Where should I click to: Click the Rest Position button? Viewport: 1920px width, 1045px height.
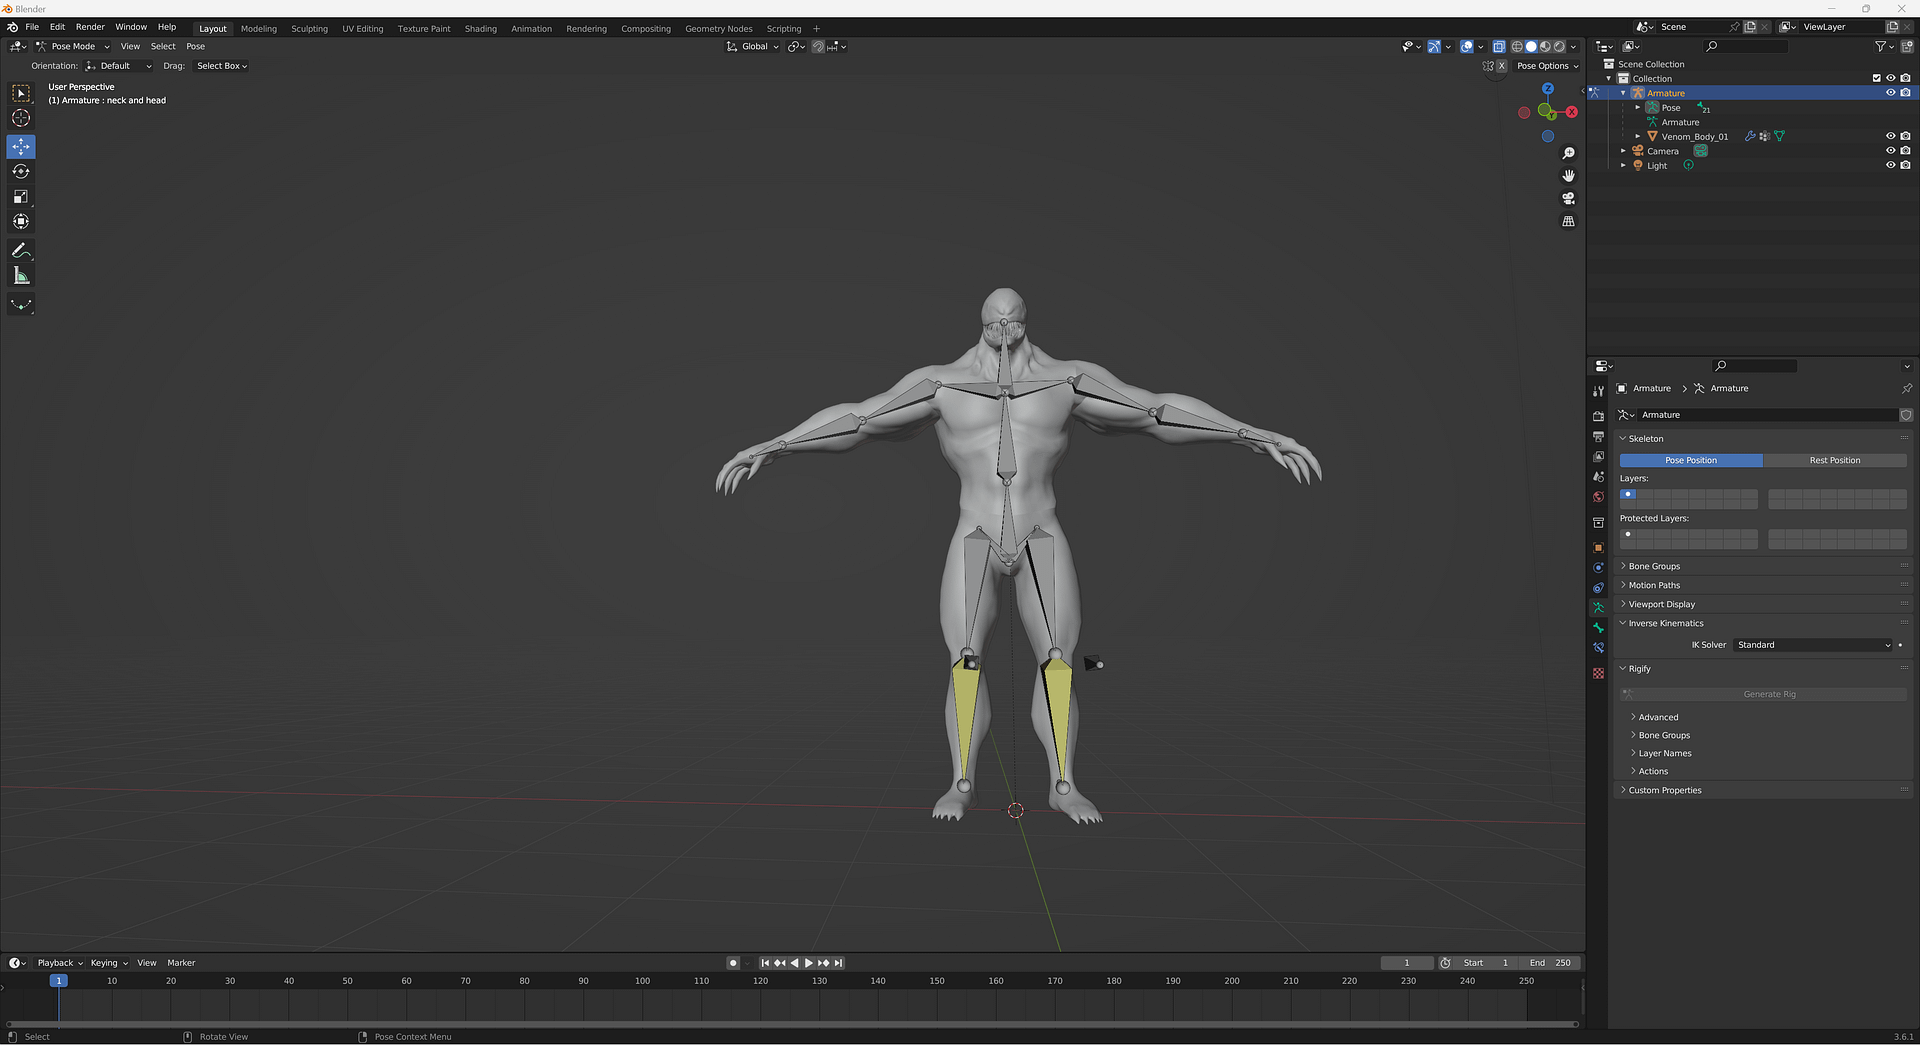click(1834, 460)
